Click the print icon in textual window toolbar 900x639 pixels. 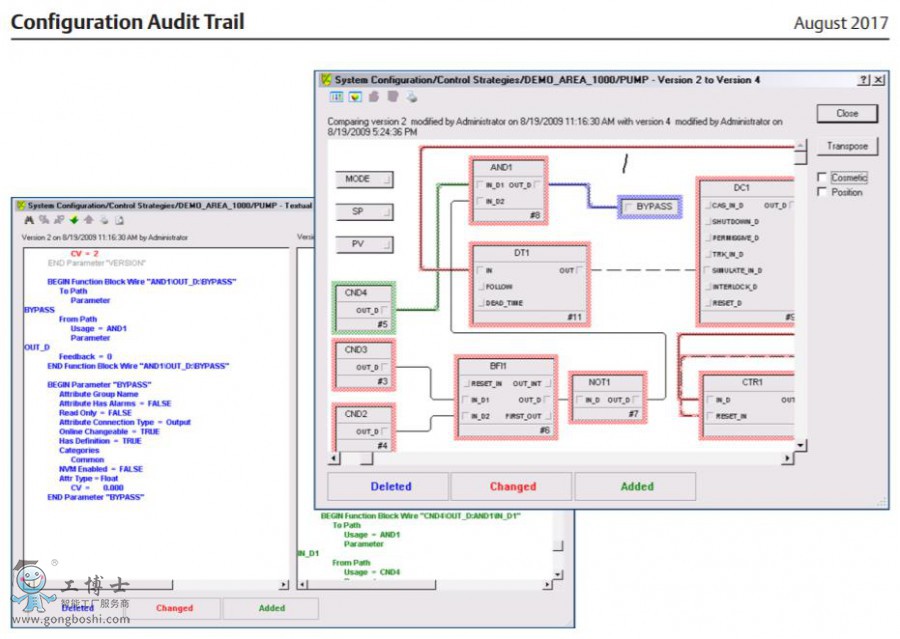104,220
